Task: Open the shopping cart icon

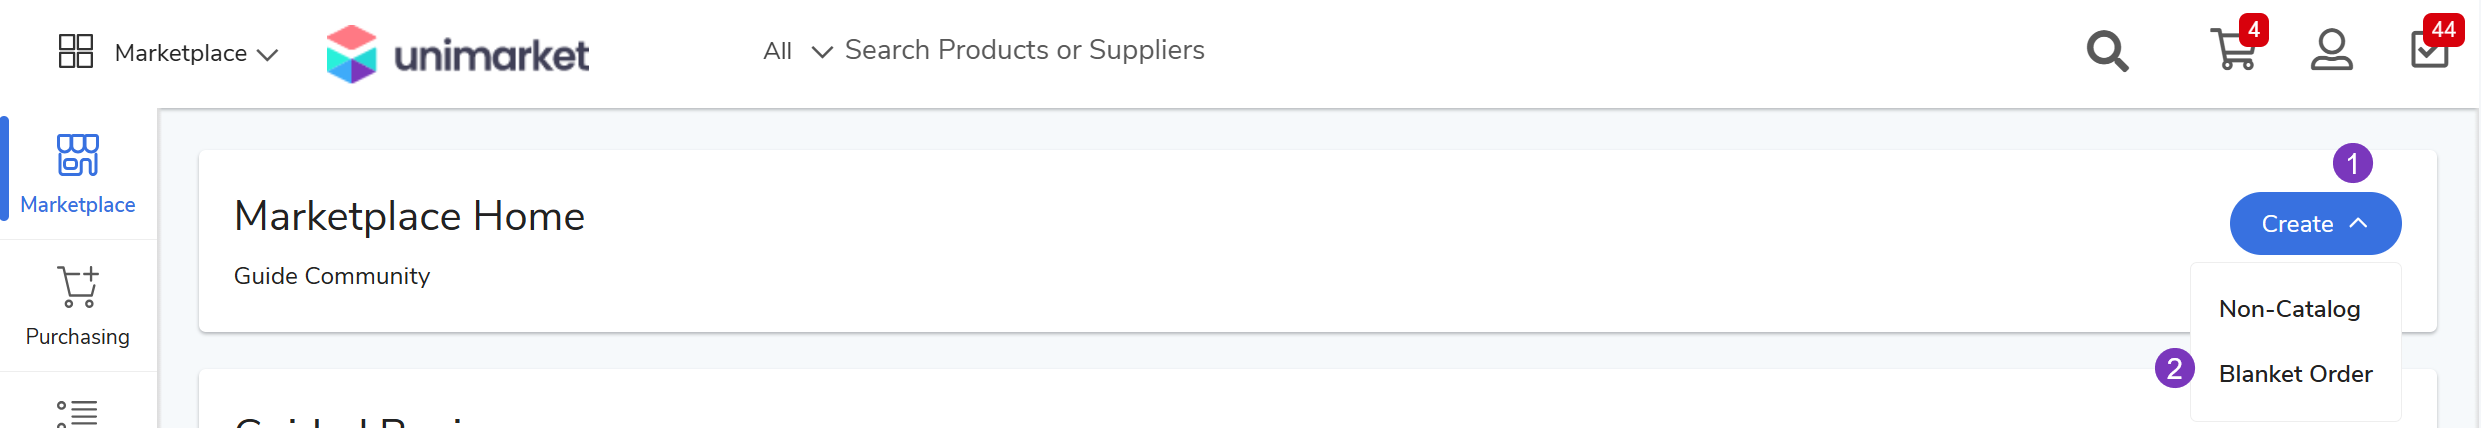Action: point(2232,51)
